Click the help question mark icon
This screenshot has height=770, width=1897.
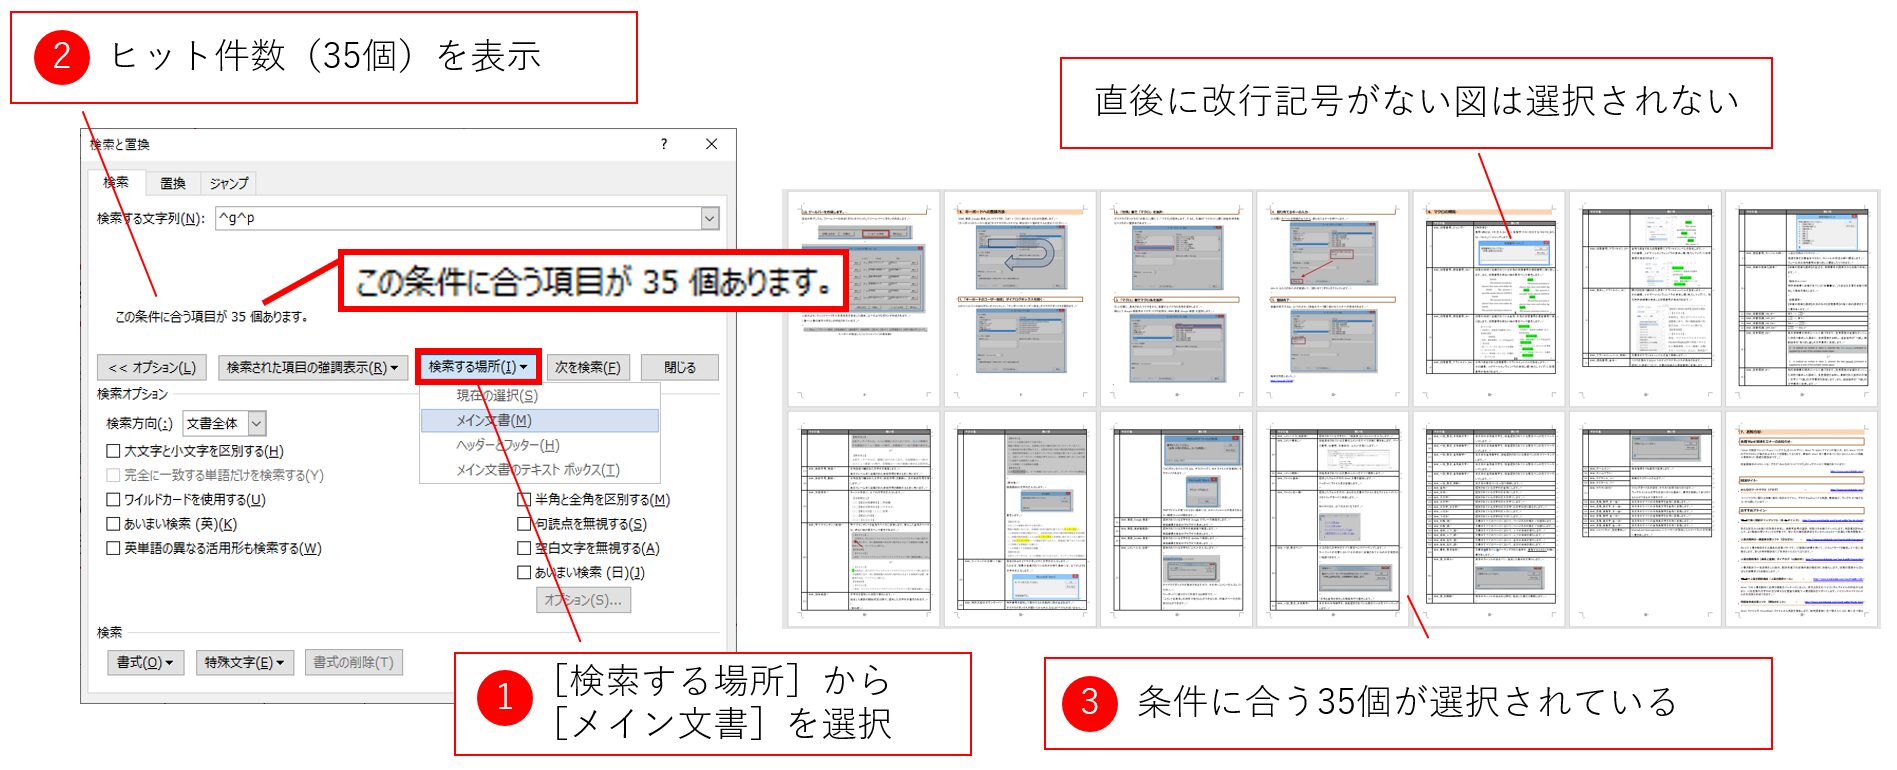coord(664,144)
